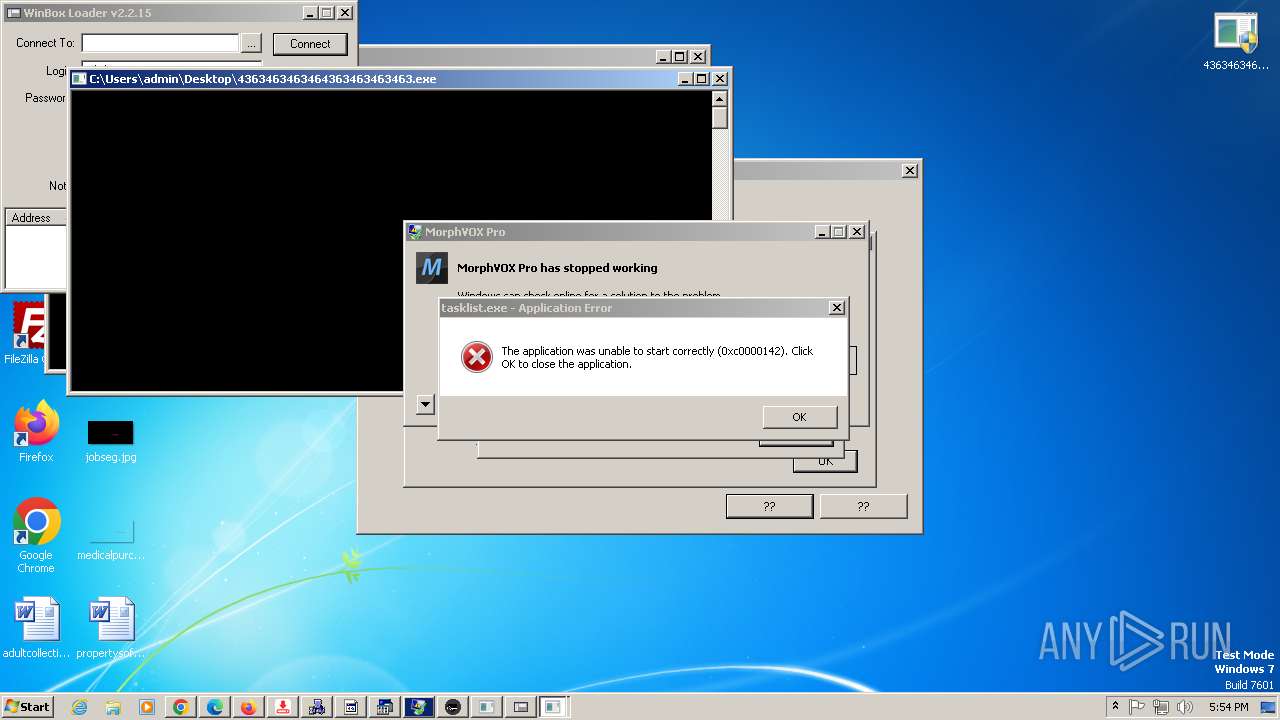This screenshot has width=1280, height=720.
Task: Open Windows Media Player from taskbar
Action: click(x=147, y=707)
